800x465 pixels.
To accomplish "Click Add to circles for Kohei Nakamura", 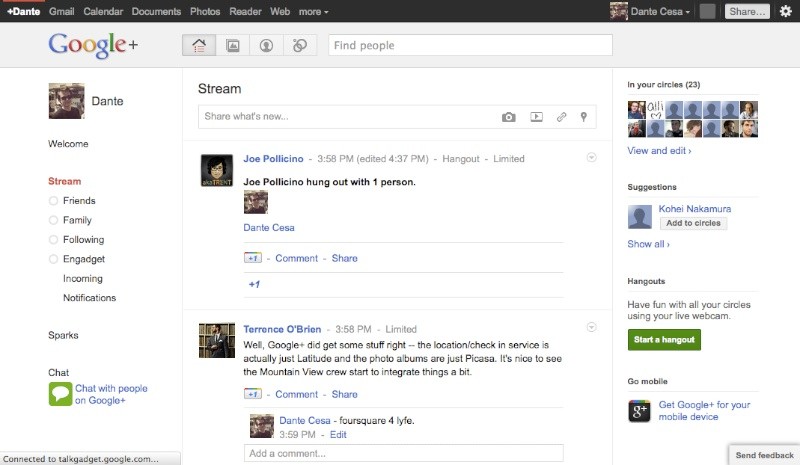I will point(693,223).
